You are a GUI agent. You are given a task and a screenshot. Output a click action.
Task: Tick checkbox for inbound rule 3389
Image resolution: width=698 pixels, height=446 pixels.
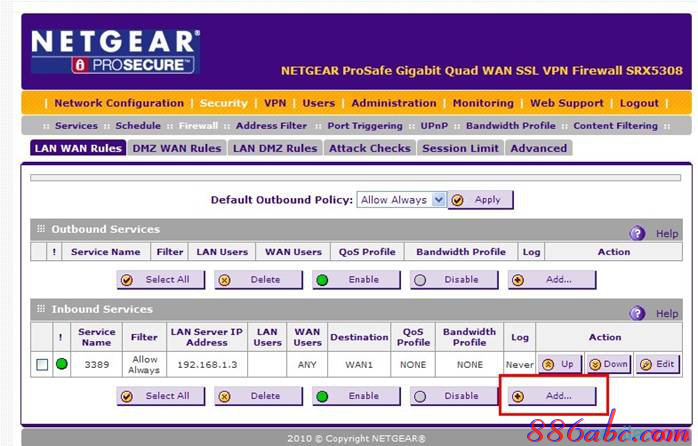point(42,365)
